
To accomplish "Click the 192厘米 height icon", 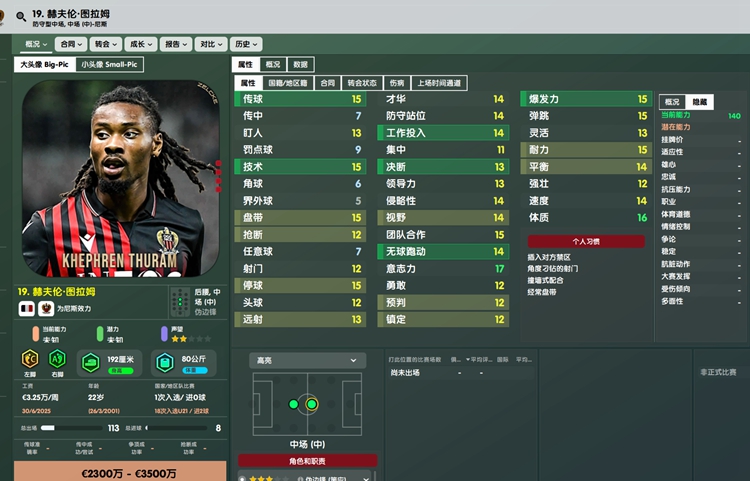I will (90, 363).
